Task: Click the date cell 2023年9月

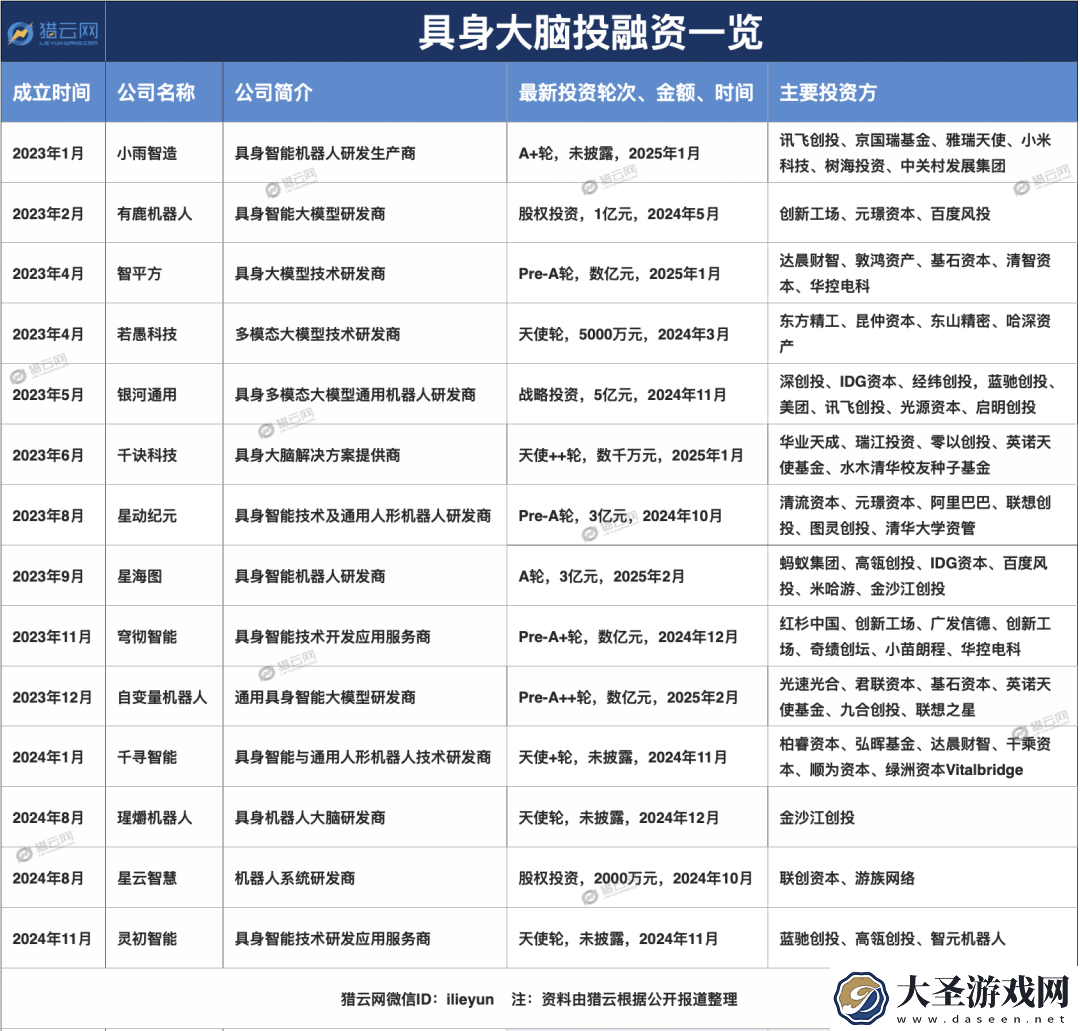Action: pyautogui.click(x=48, y=576)
